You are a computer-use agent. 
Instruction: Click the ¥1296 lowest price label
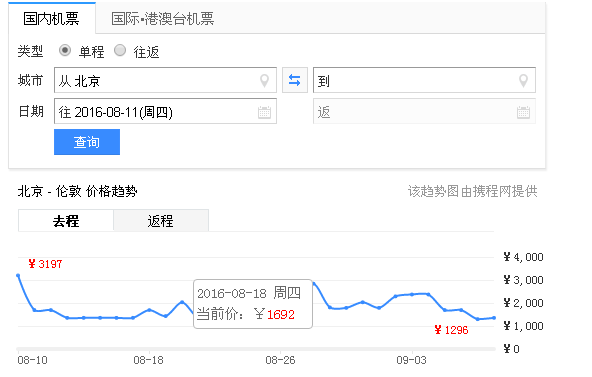452,330
